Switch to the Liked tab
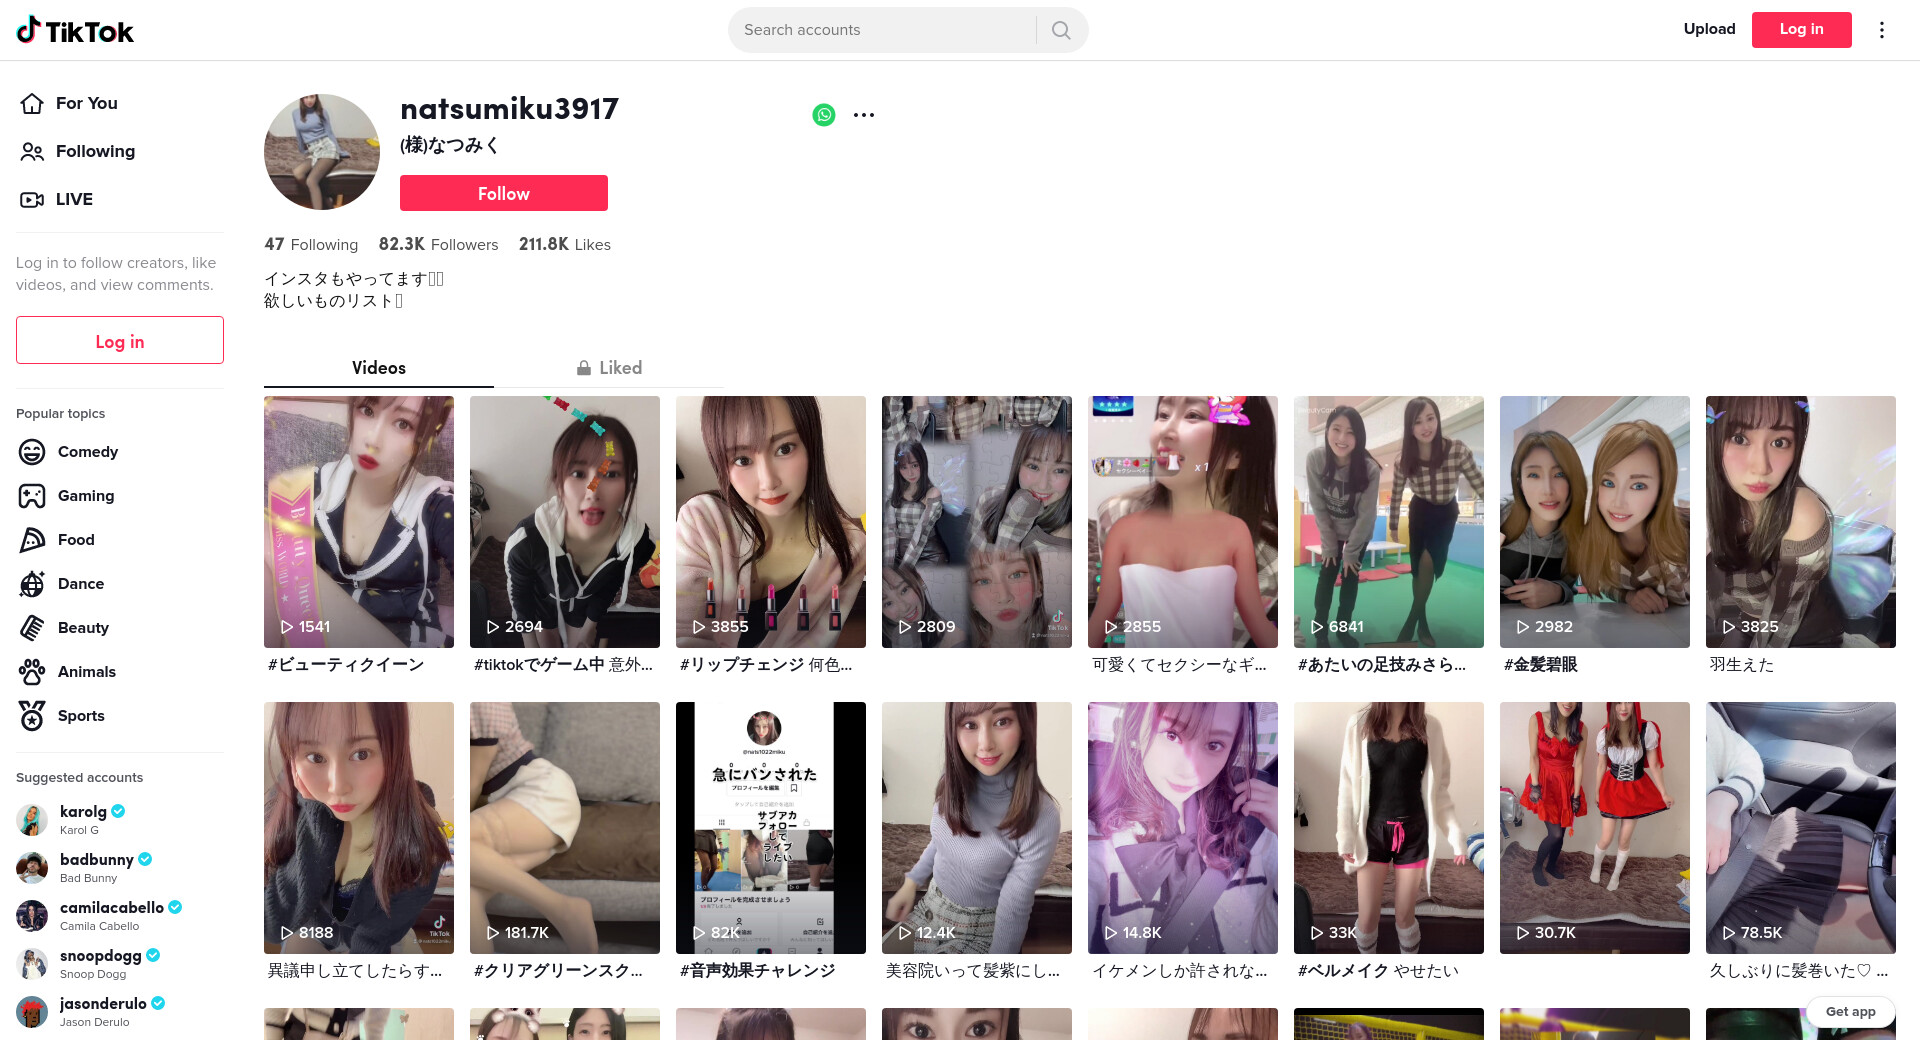The image size is (1920, 1040). coord(609,368)
